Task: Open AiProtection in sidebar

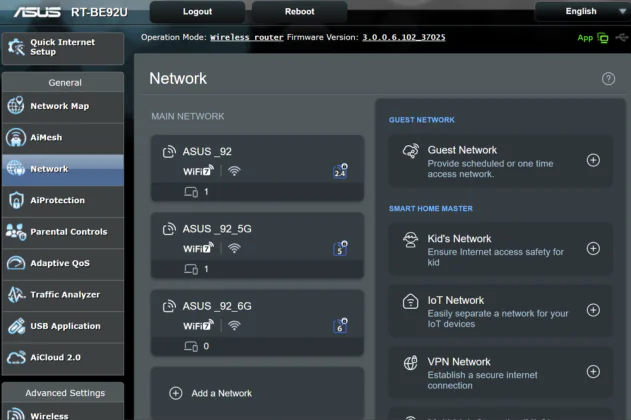Action: pyautogui.click(x=63, y=201)
